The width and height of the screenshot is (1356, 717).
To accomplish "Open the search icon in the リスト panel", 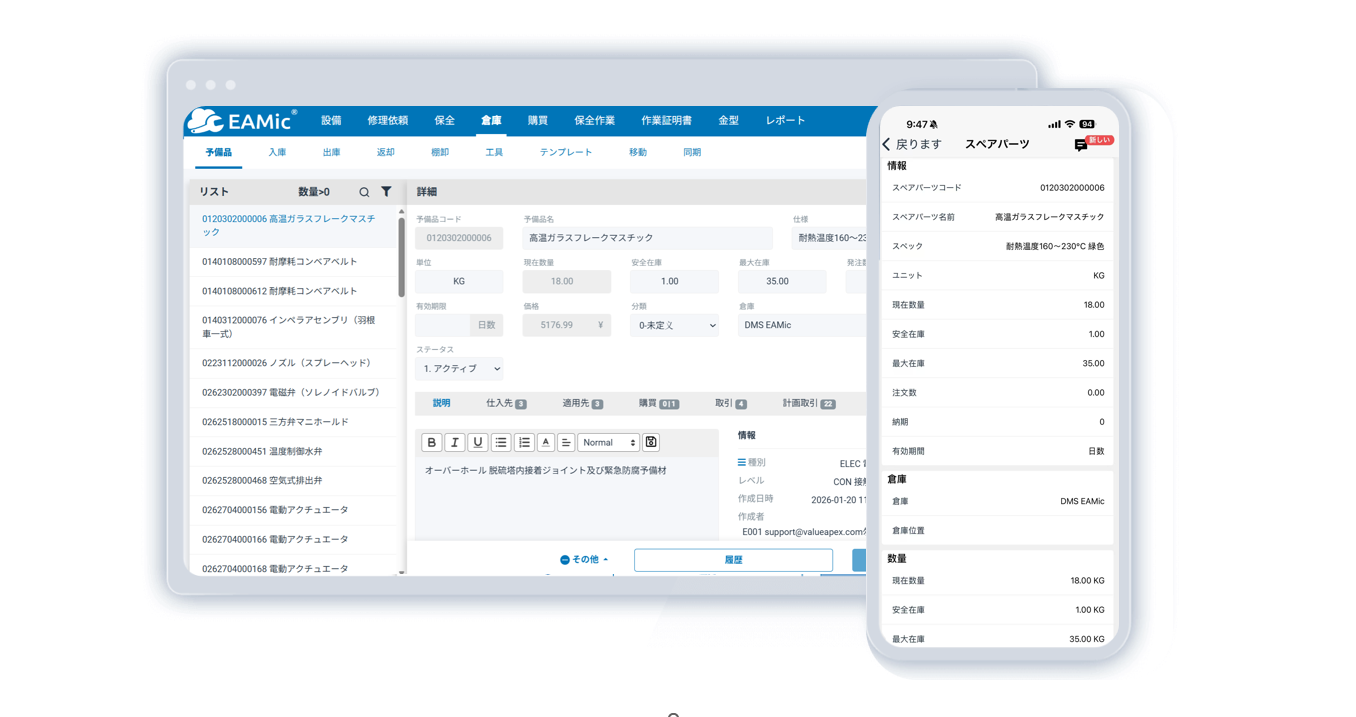I will [x=363, y=190].
